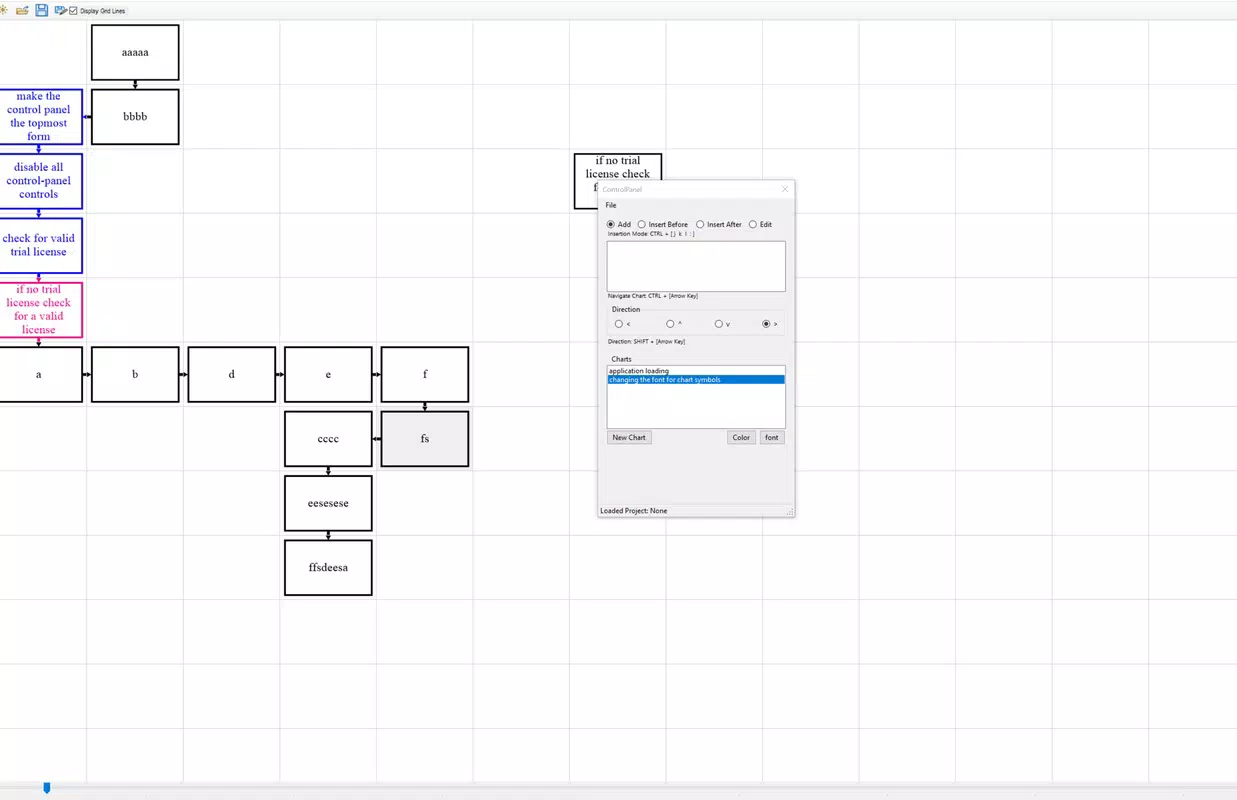1237x800 pixels.
Task: Set direction to up (^) radio
Action: (x=670, y=324)
